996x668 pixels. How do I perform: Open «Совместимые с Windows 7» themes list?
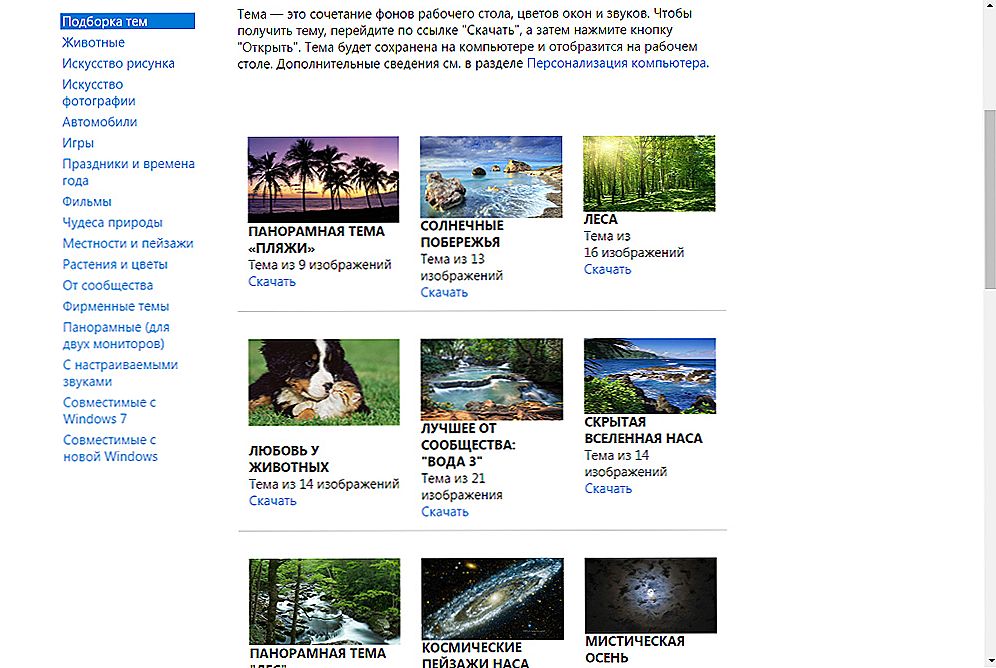[x=109, y=411]
